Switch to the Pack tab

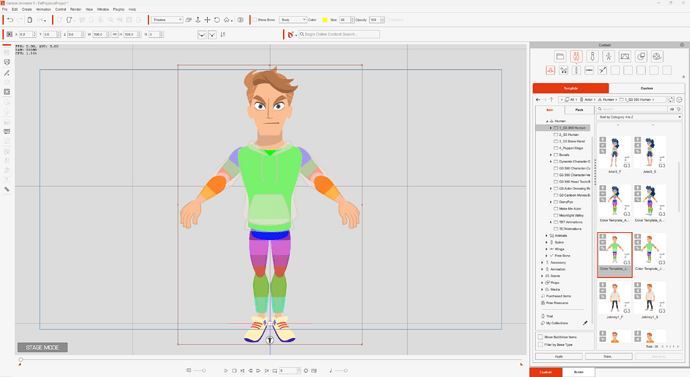[579, 110]
